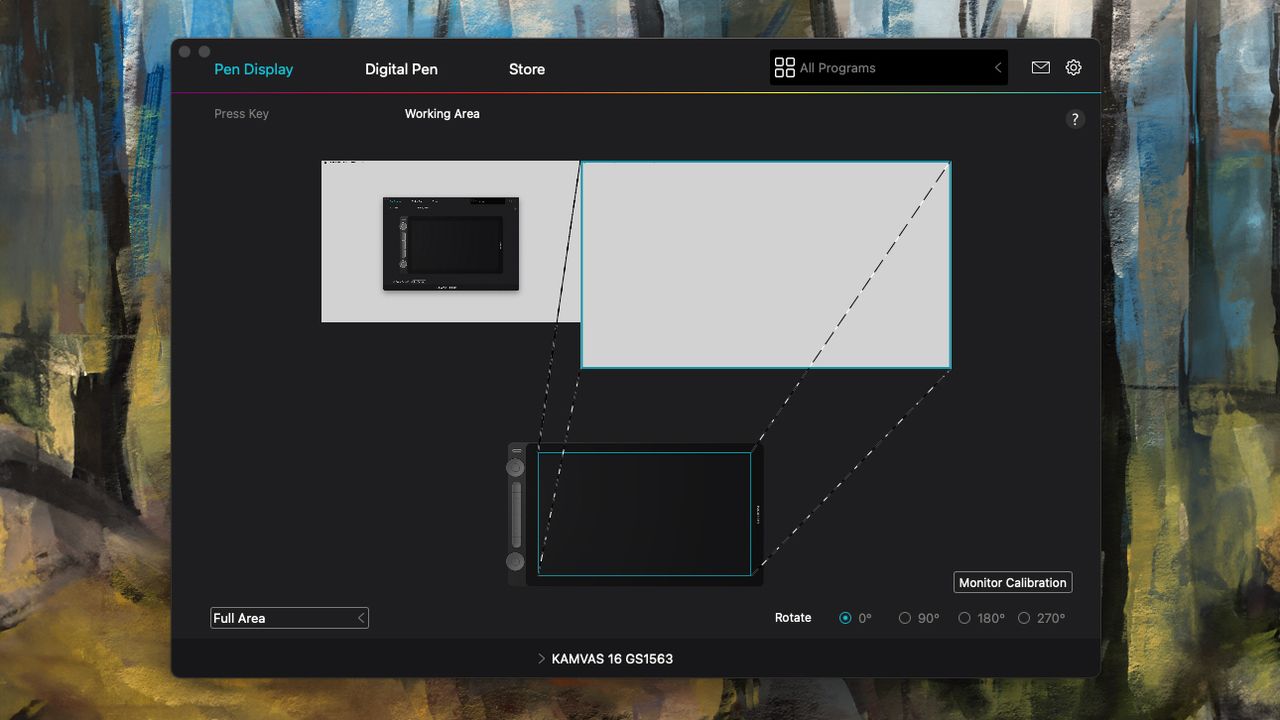Switch to the Digital Pen tab

pos(401,69)
